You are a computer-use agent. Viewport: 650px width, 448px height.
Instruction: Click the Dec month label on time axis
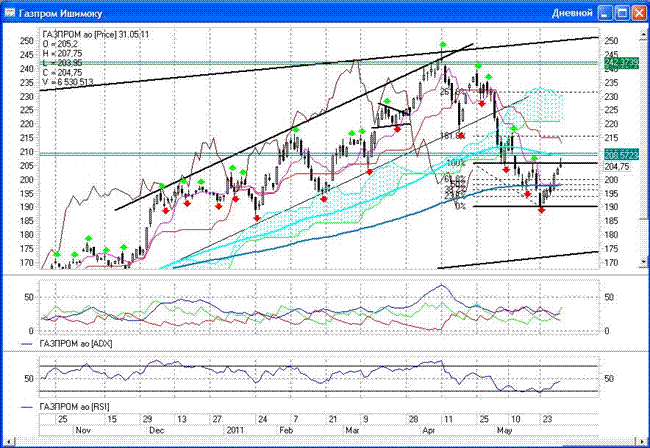[x=157, y=430]
